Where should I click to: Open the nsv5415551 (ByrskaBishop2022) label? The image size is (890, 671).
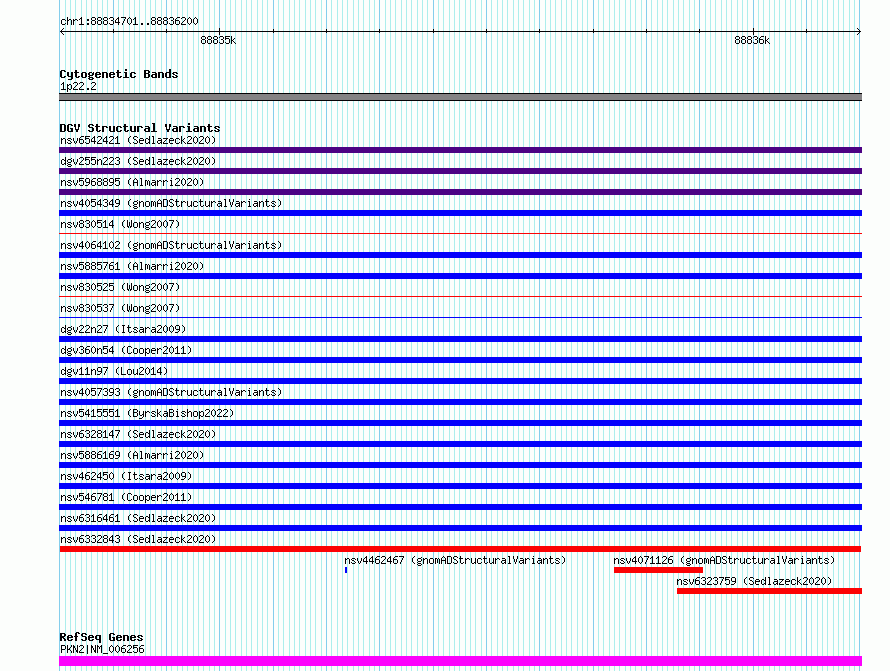(147, 413)
